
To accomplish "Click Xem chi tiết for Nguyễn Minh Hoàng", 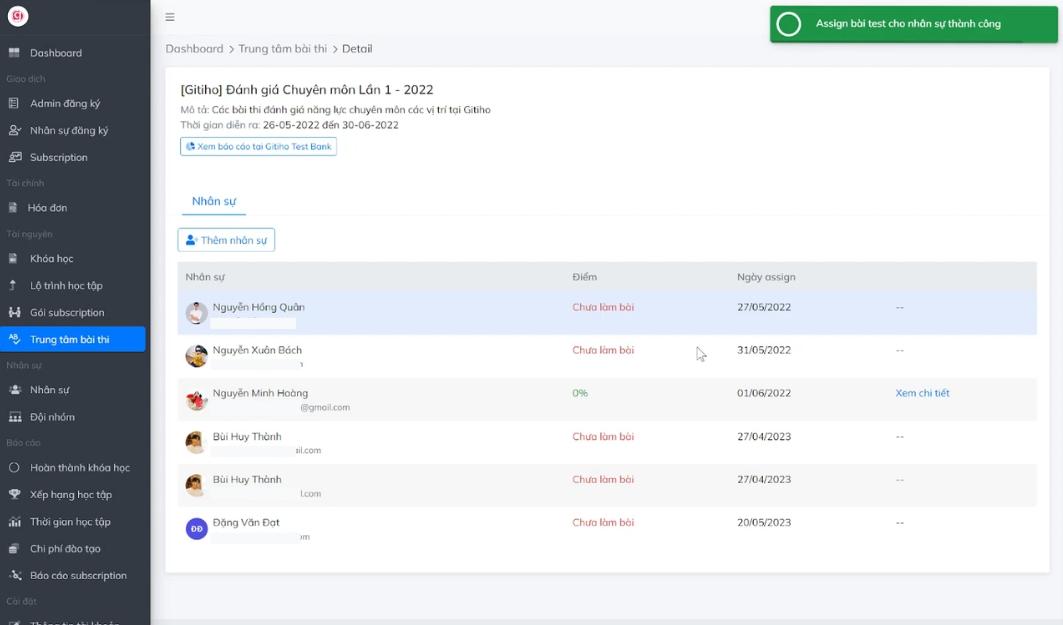I will coord(922,394).
